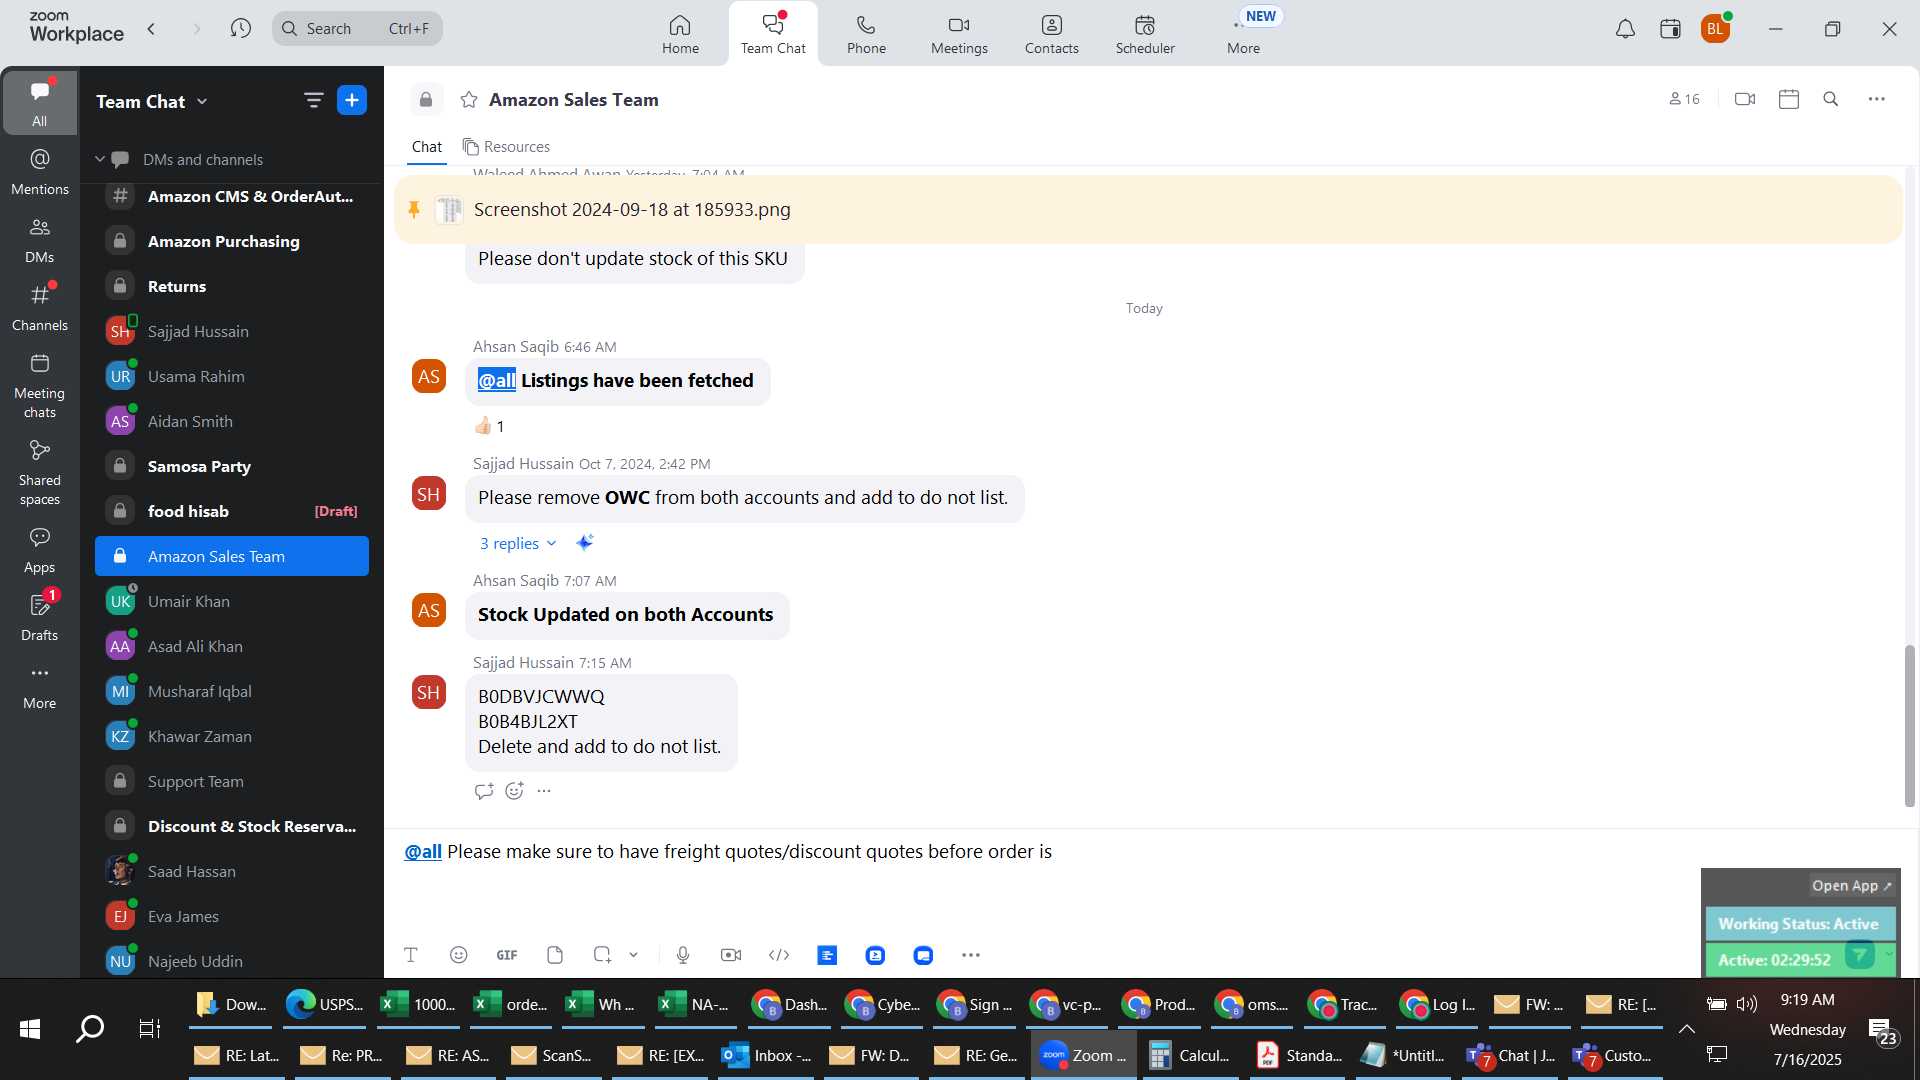Open Channels in the sidebar
The width and height of the screenshot is (1920, 1080).
(x=39, y=308)
